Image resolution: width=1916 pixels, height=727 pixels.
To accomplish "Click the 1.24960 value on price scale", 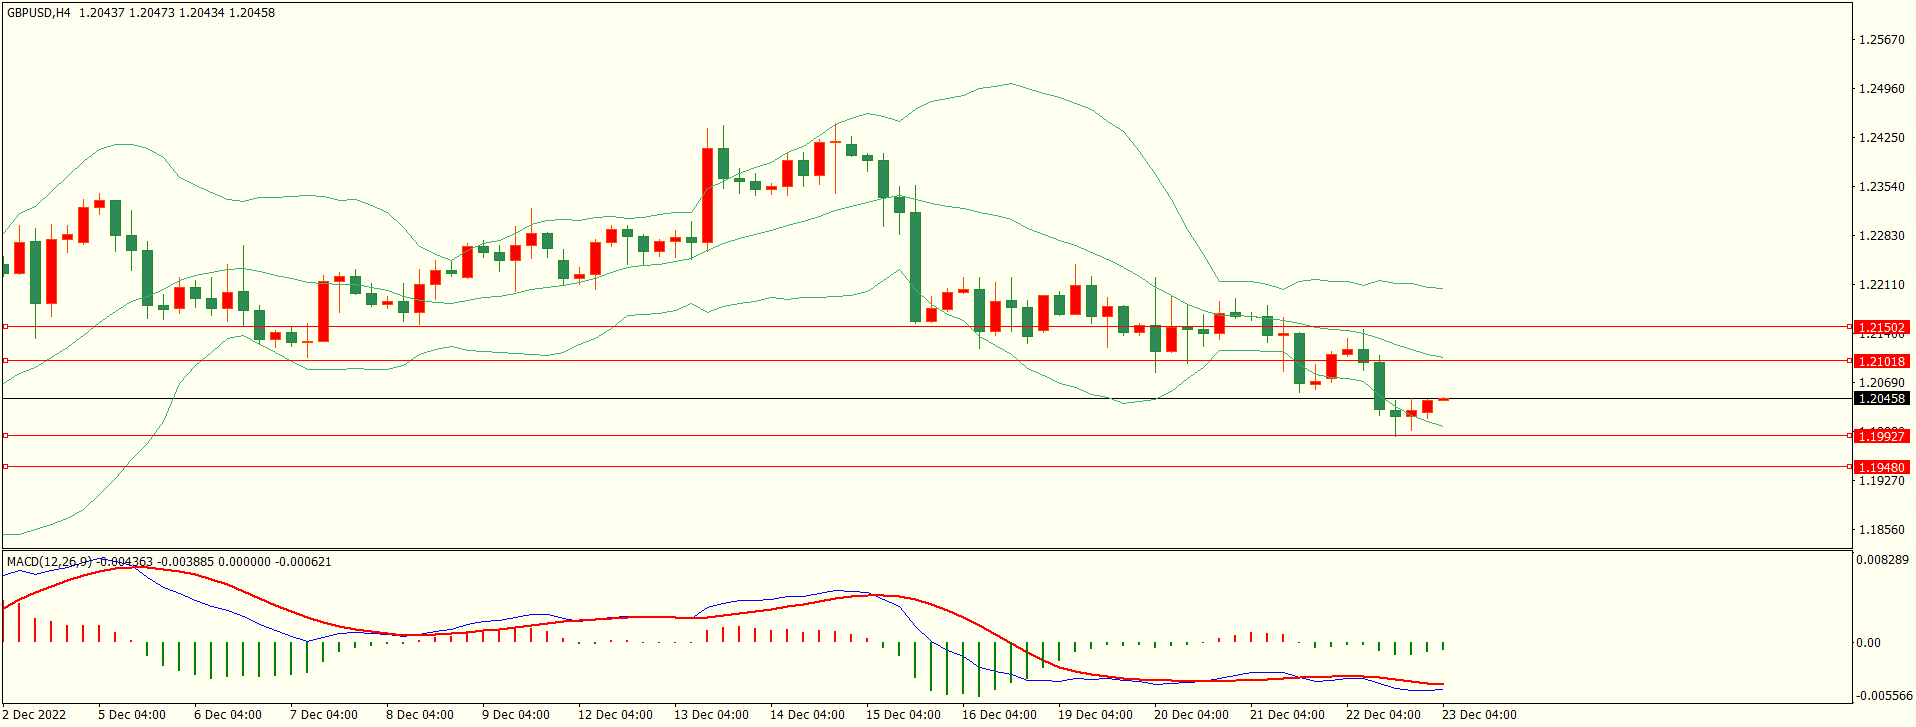I will tap(1880, 89).
